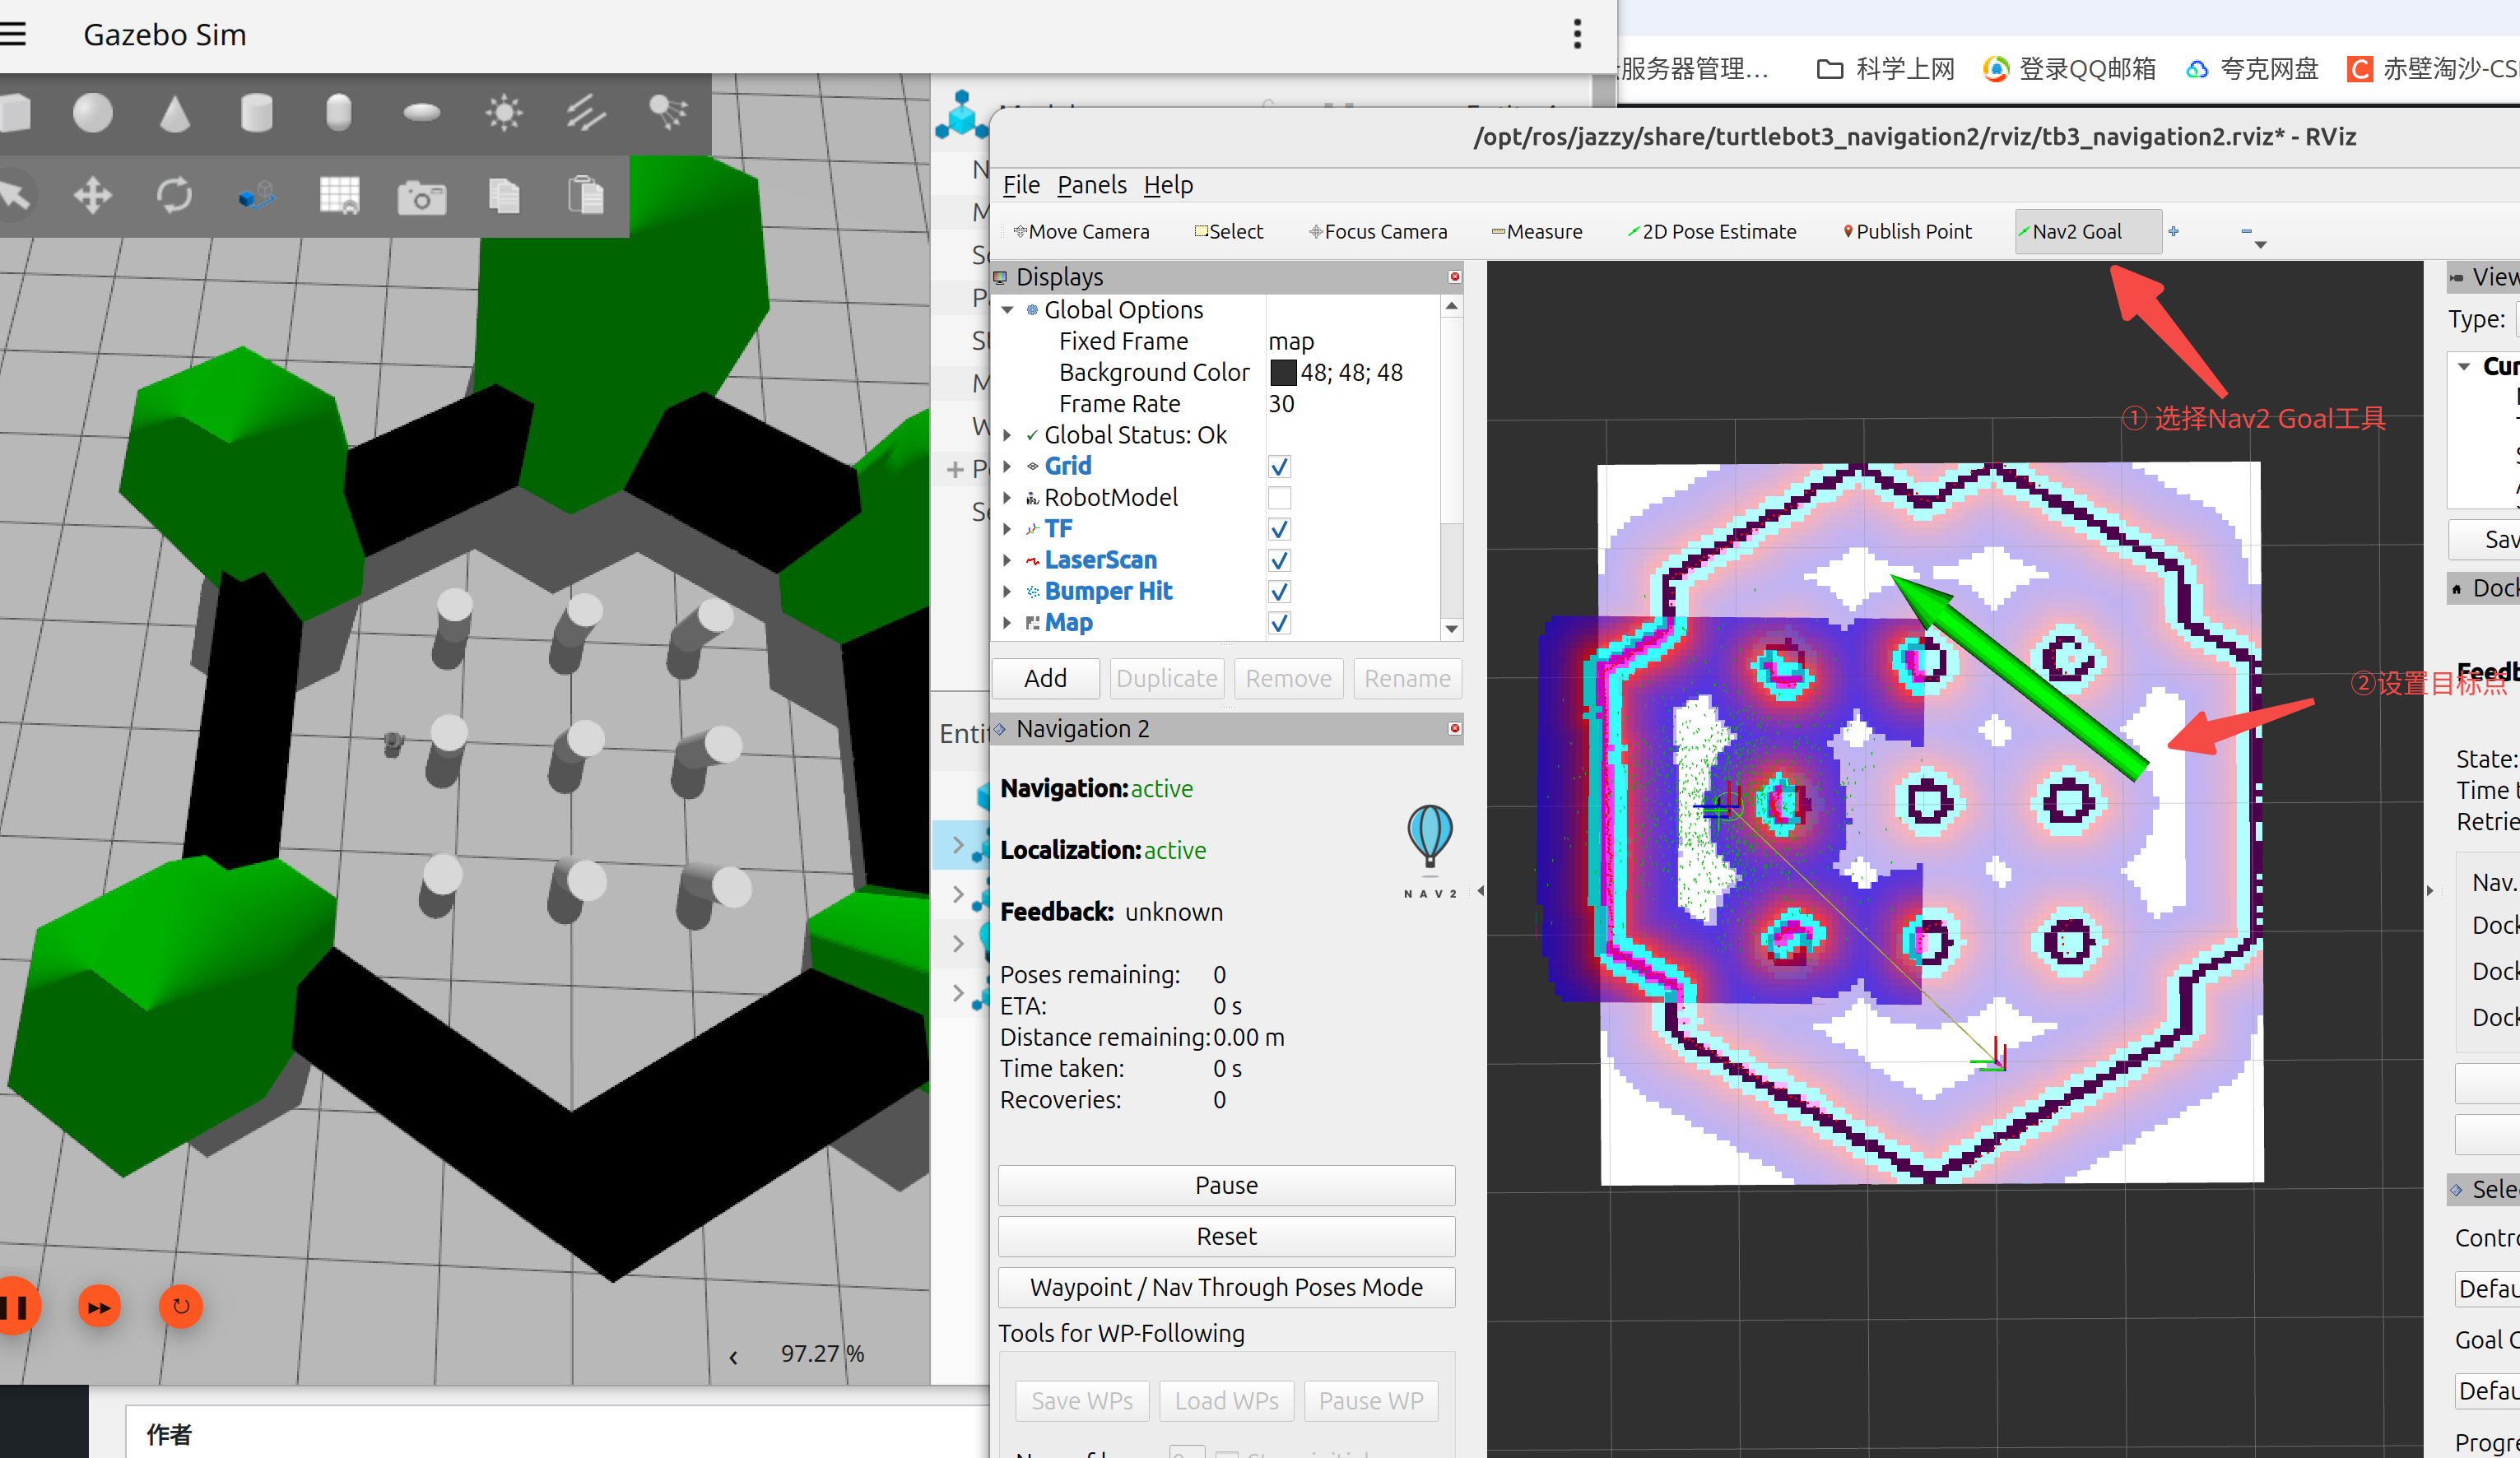This screenshot has width=2520, height=1458.
Task: Toggle the grid config icon in Gazebo
Action: pos(339,195)
